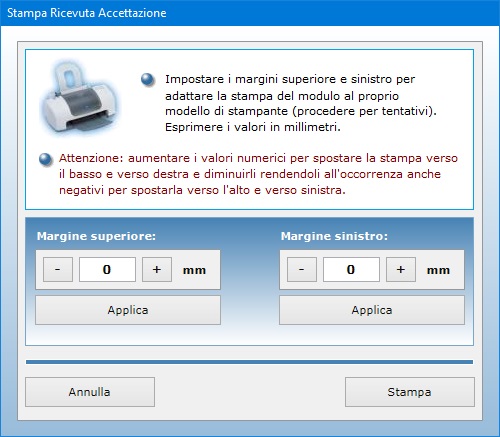This screenshot has height=437, width=500.
Task: Focus the Margine superiore value field
Action: (107, 269)
